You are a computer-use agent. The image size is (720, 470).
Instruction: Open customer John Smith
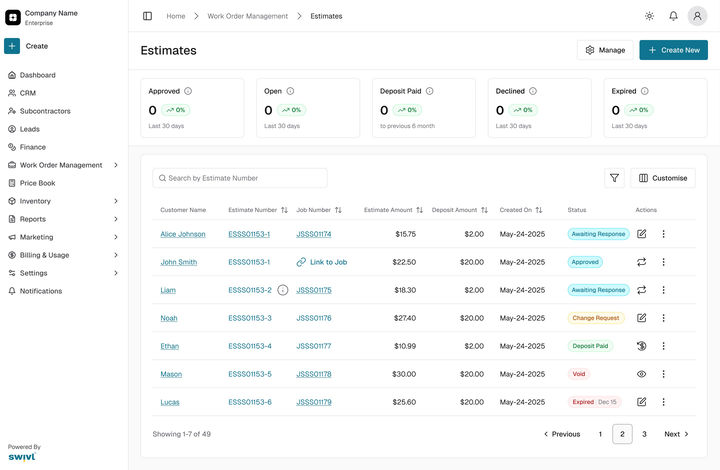[x=179, y=262]
